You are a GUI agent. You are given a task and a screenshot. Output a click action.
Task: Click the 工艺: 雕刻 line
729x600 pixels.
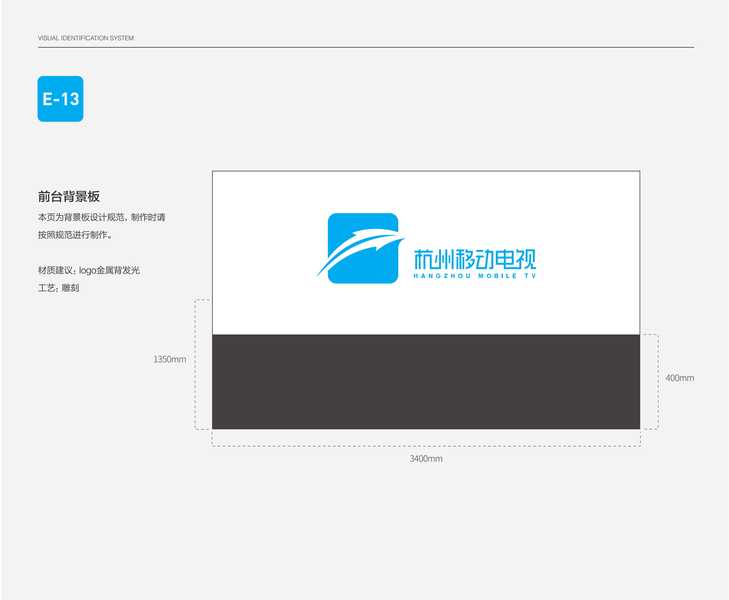59,288
